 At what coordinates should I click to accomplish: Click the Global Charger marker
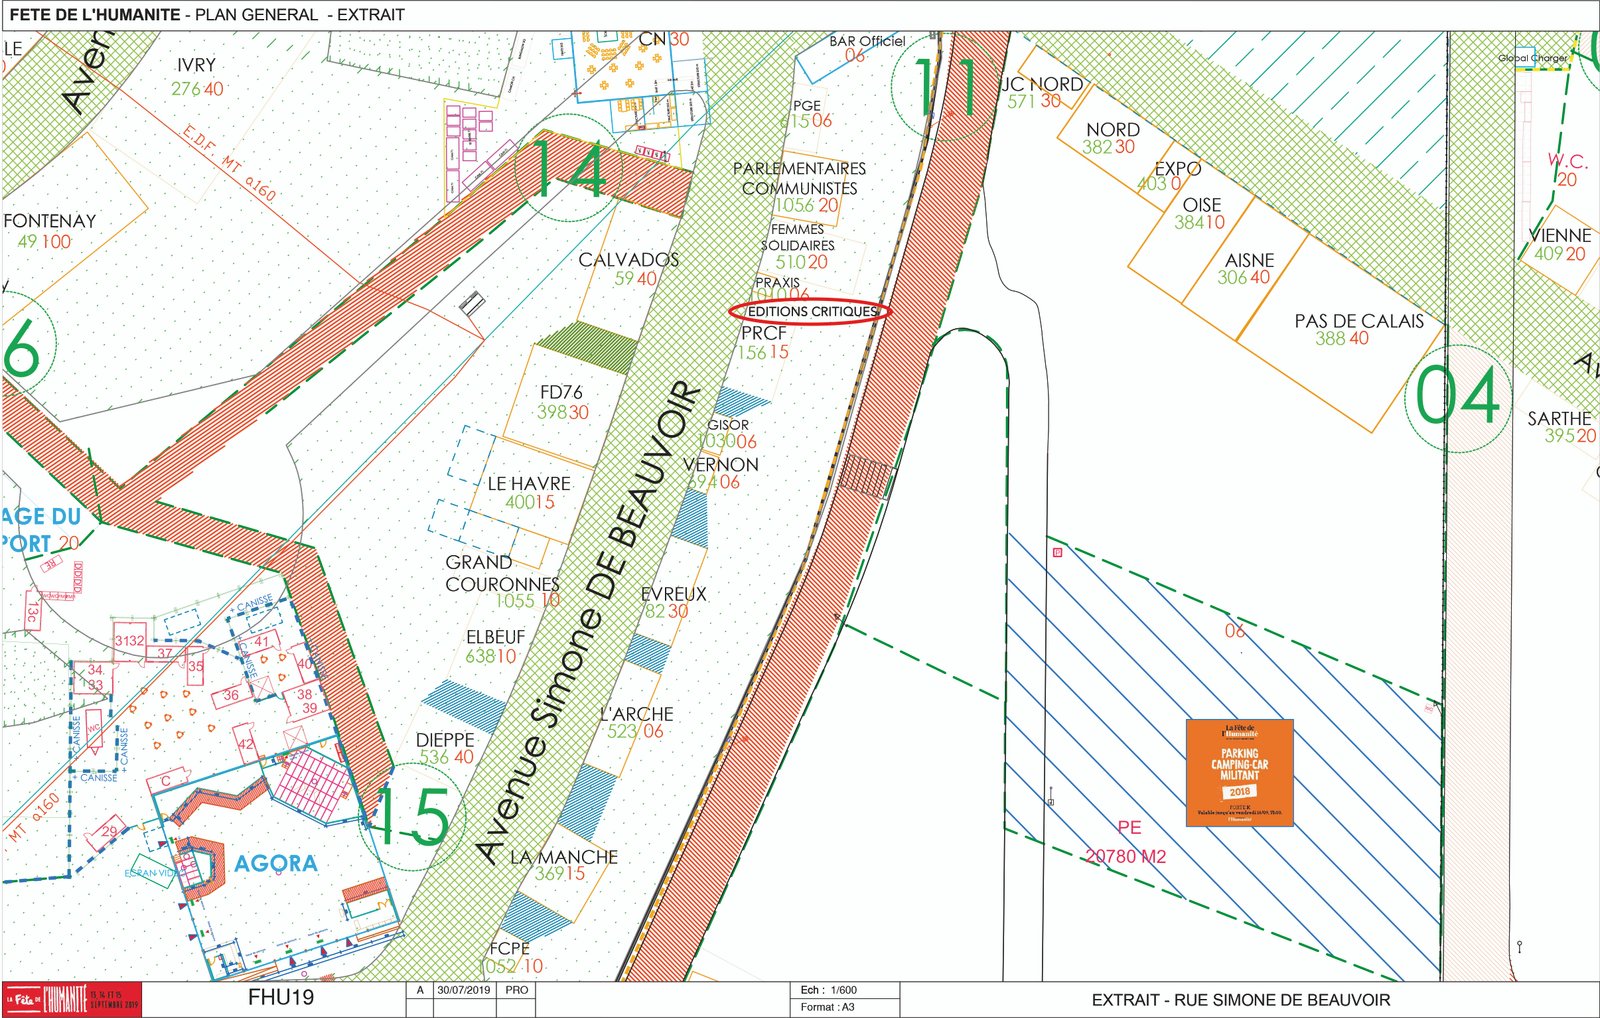[x=1532, y=58]
